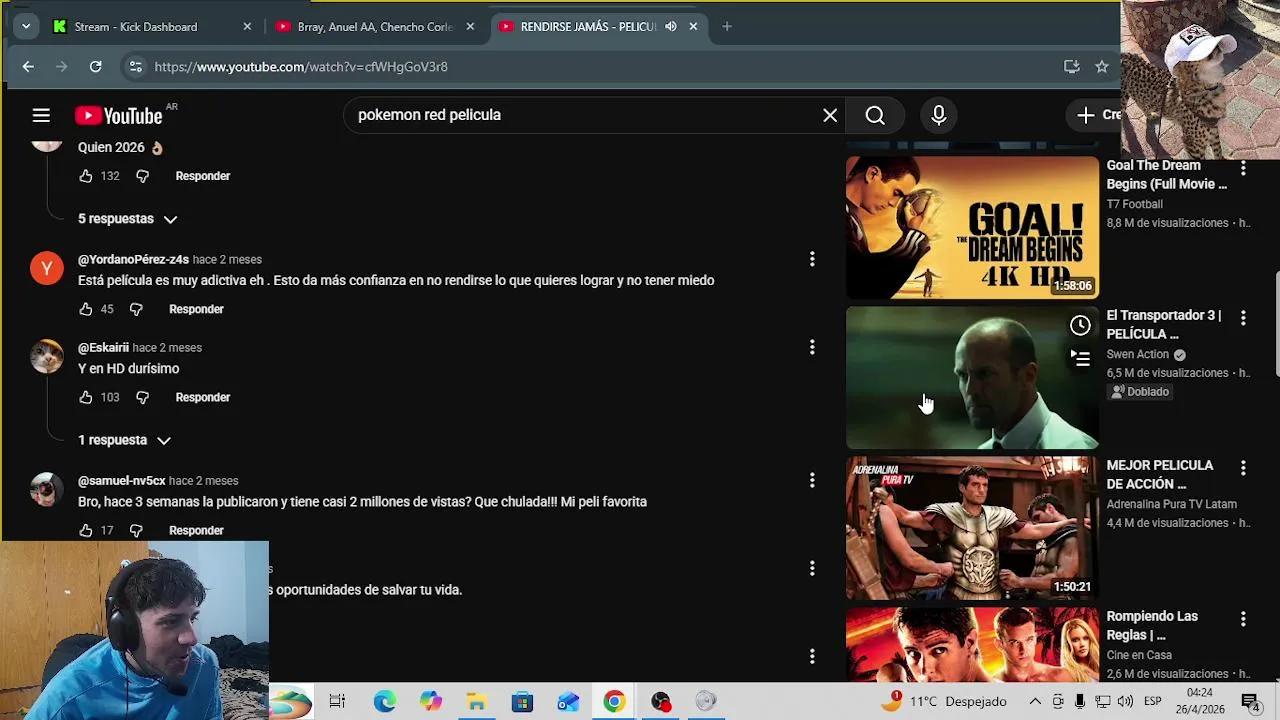Viewport: 1280px width, 720px height.
Task: Open options menu for @YordanoPérez-z4s comment
Action: pyautogui.click(x=812, y=259)
